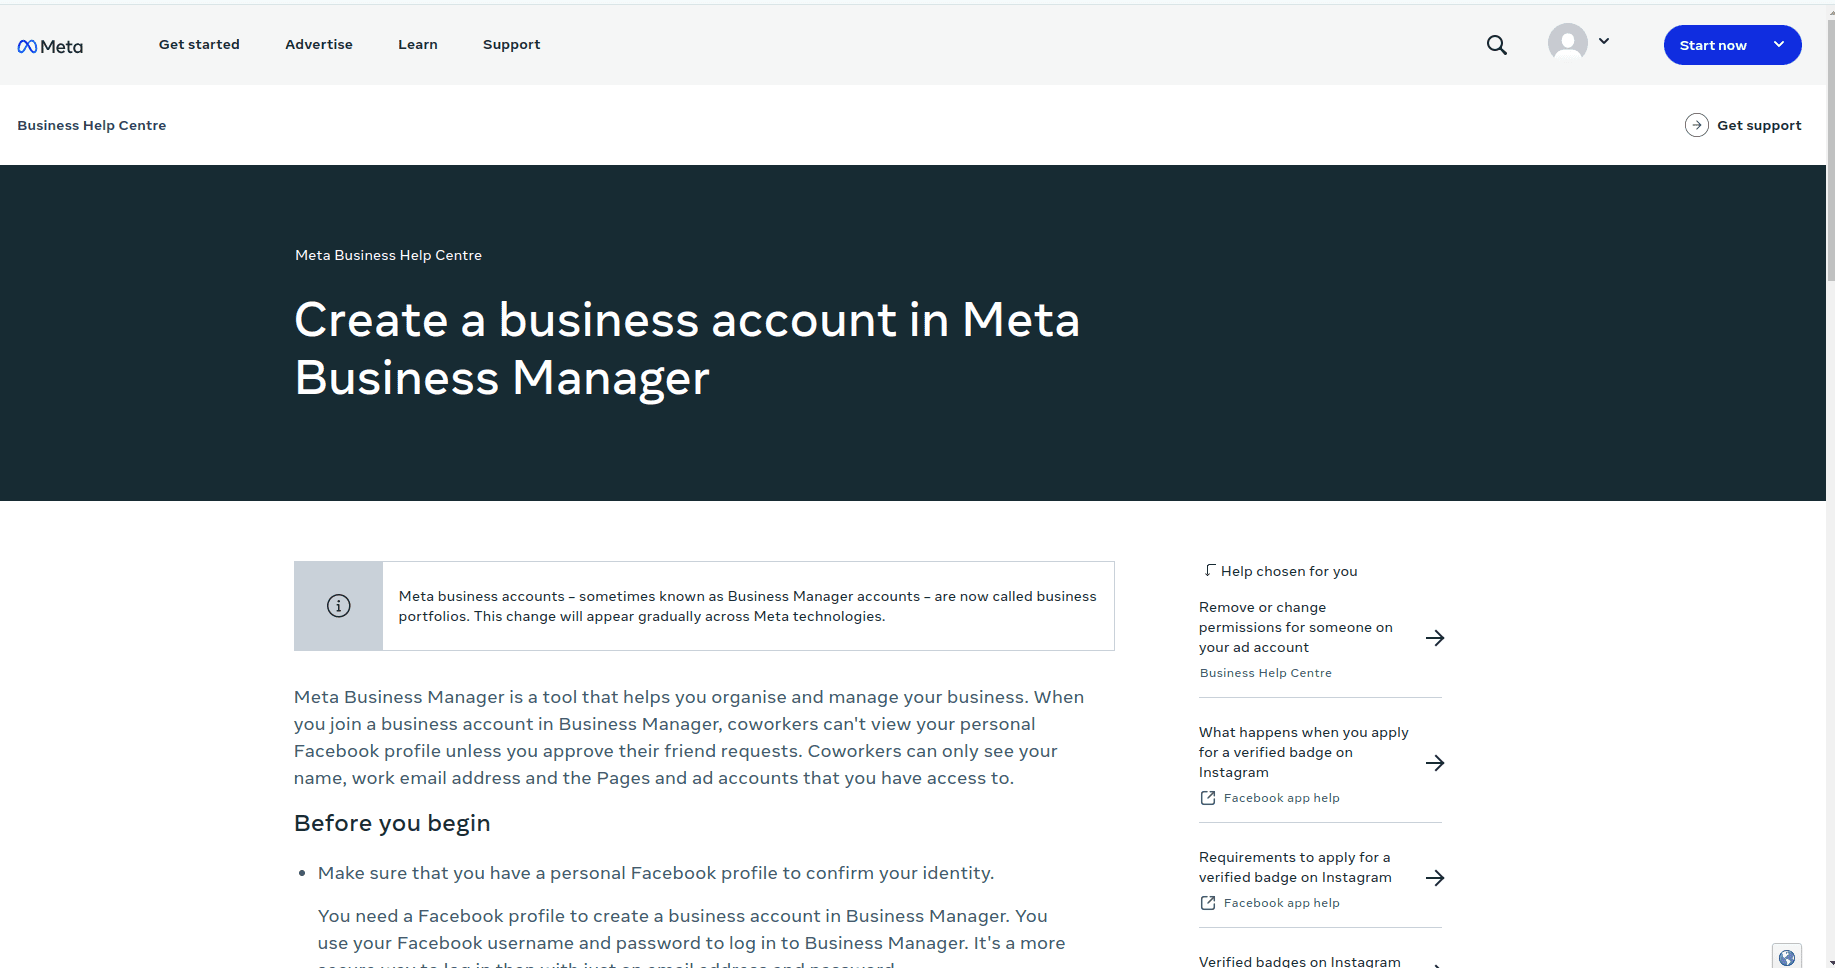Open Business Help Centre link
This screenshot has height=968, width=1835.
point(92,125)
